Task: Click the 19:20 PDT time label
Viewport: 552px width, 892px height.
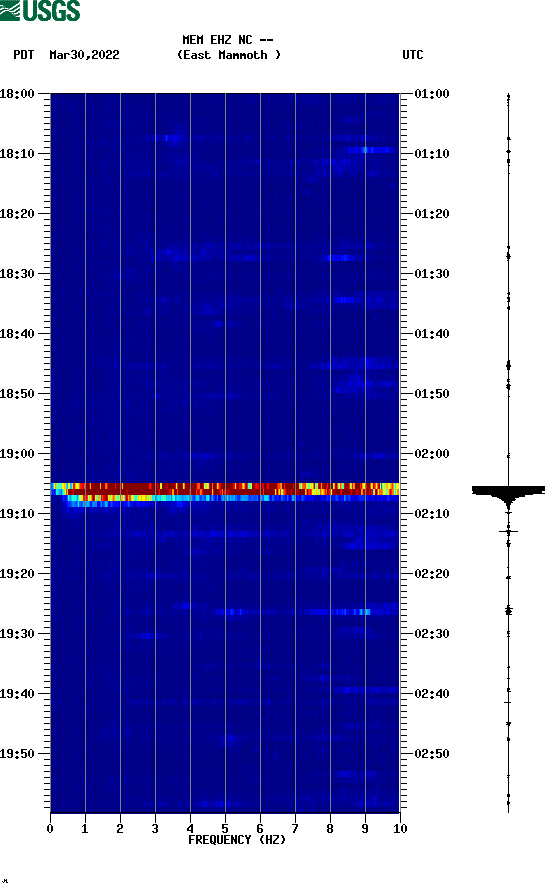Action: tap(17, 574)
